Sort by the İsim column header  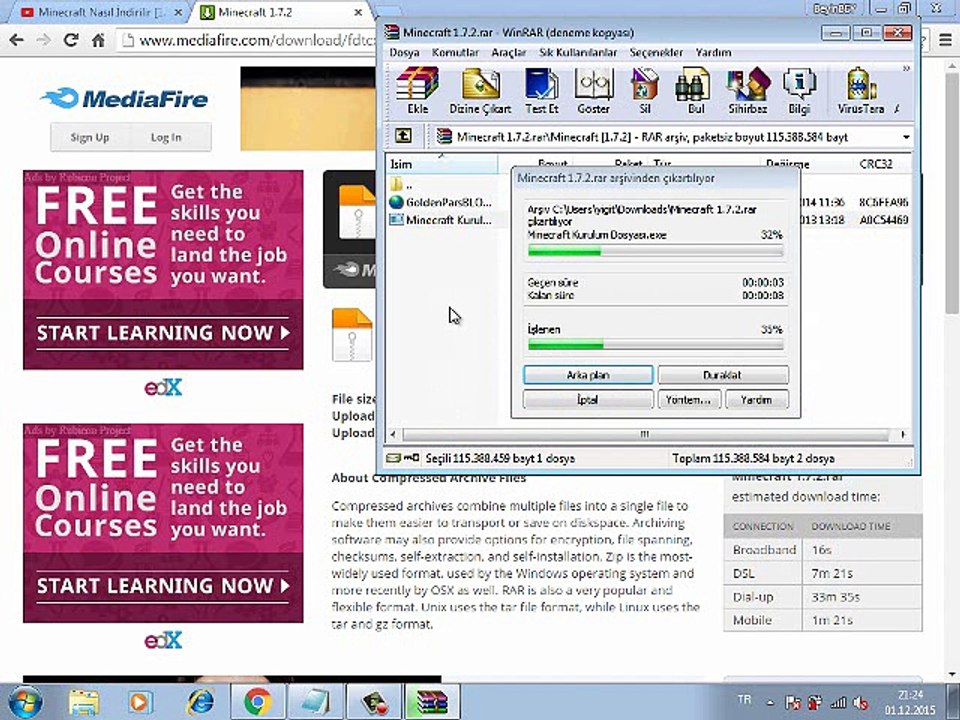(x=442, y=164)
